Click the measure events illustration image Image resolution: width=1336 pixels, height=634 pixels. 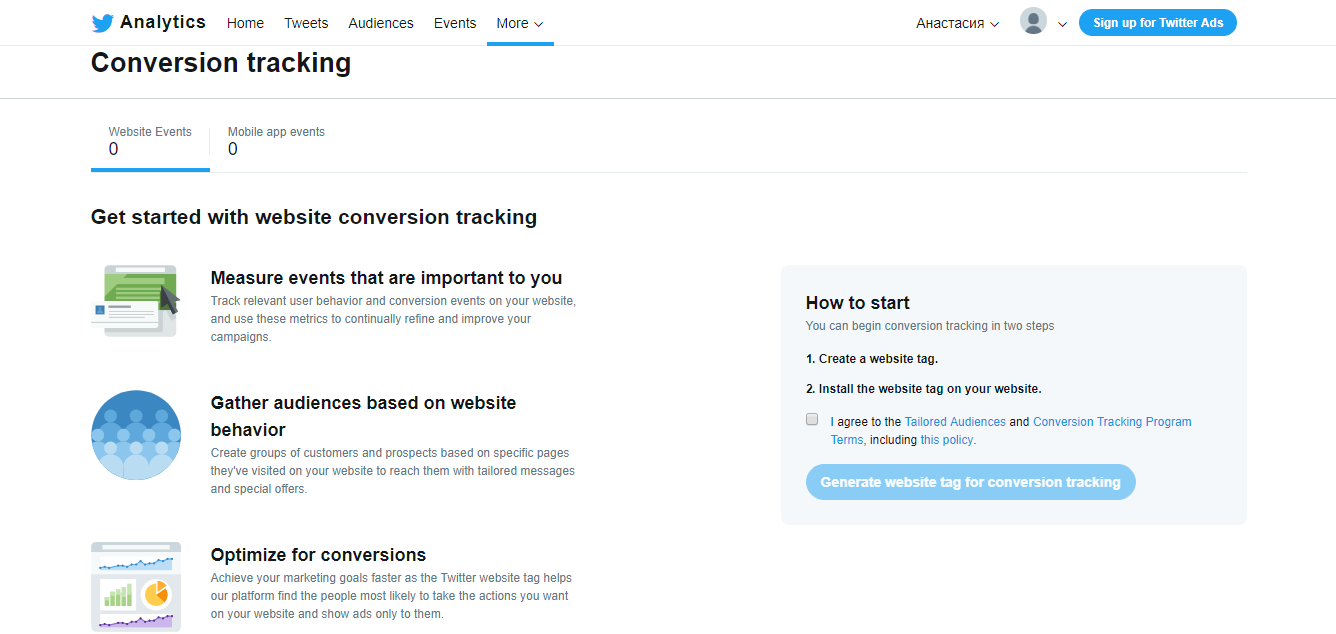135,300
